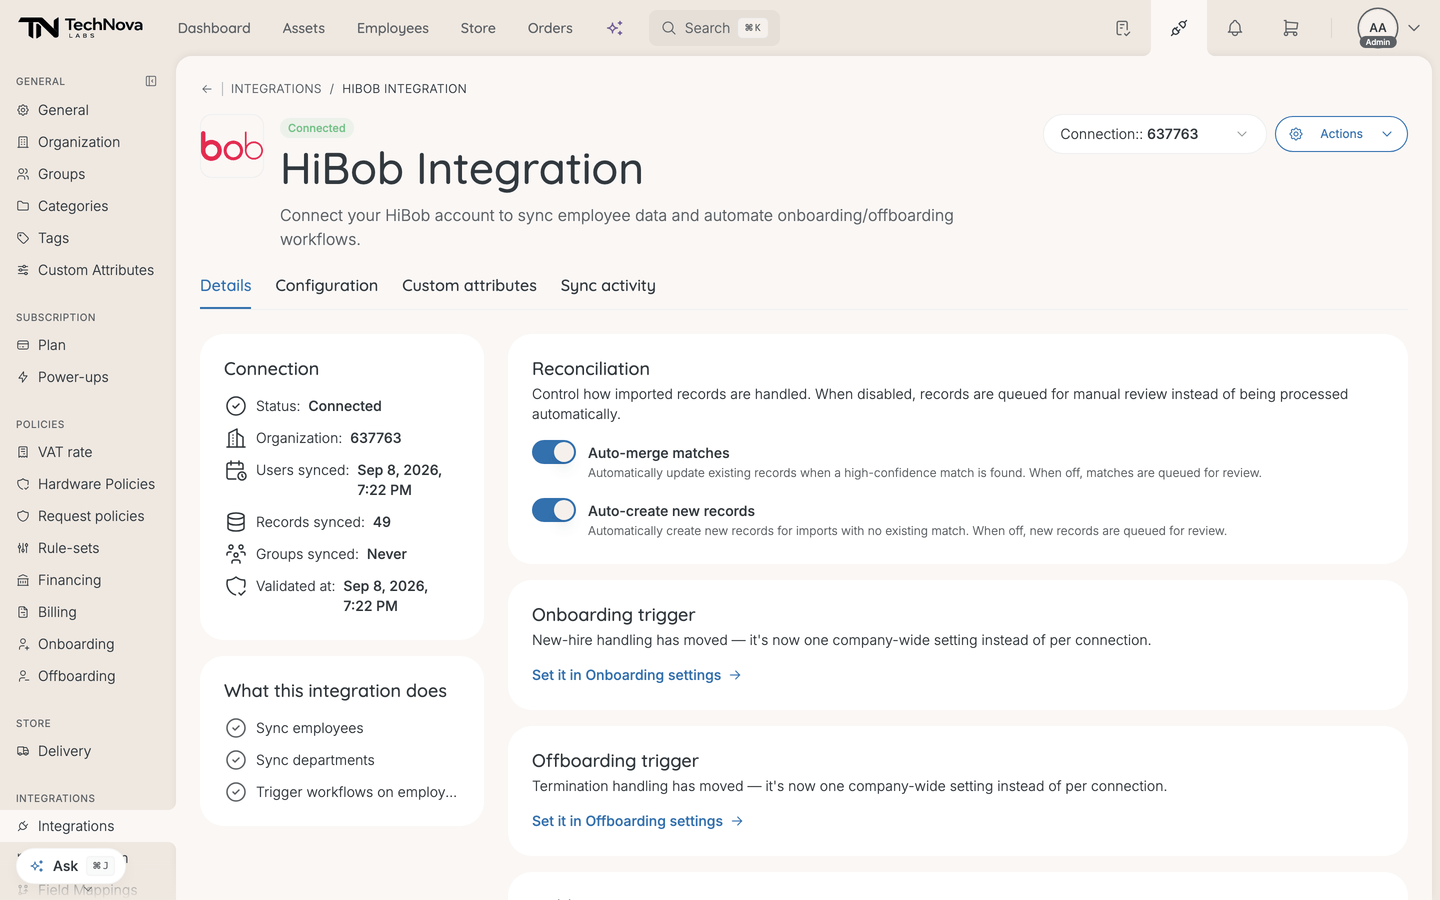The image size is (1440, 900).
Task: Click the TechNova Labs logo
Action: coord(80,28)
